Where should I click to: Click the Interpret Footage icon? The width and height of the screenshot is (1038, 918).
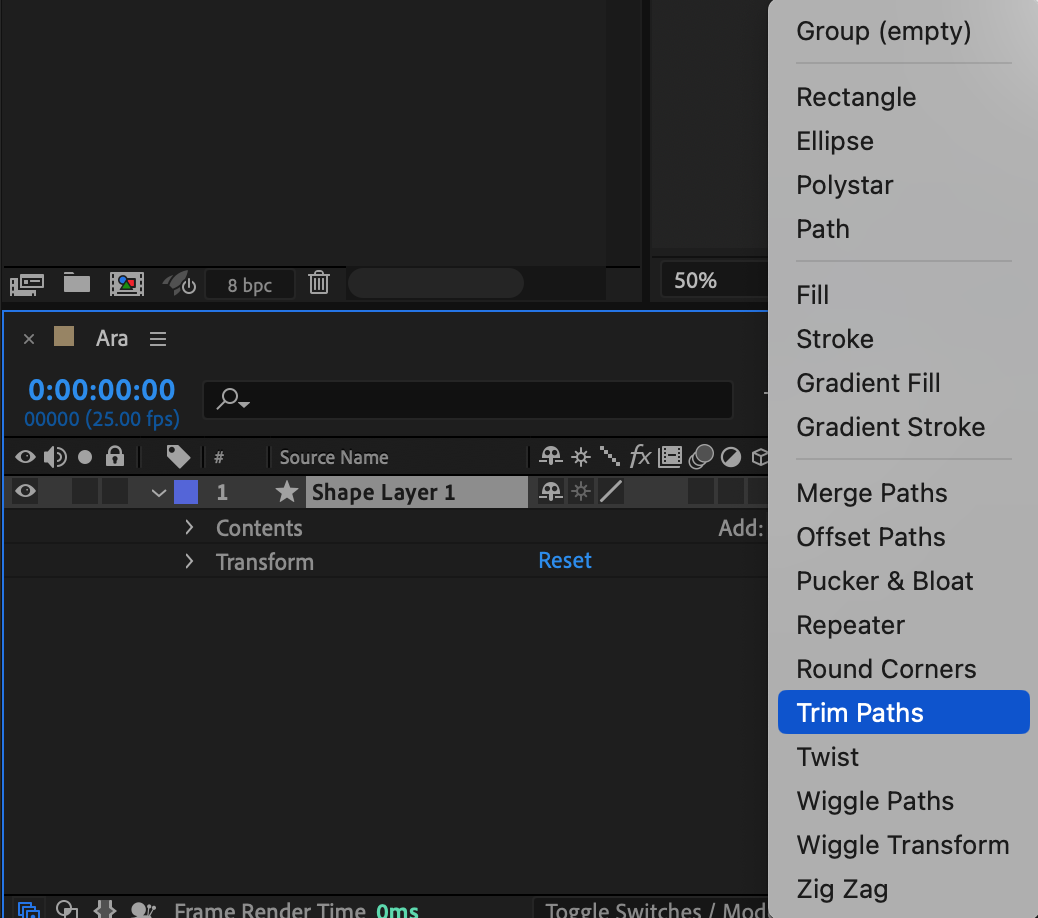pos(27,284)
